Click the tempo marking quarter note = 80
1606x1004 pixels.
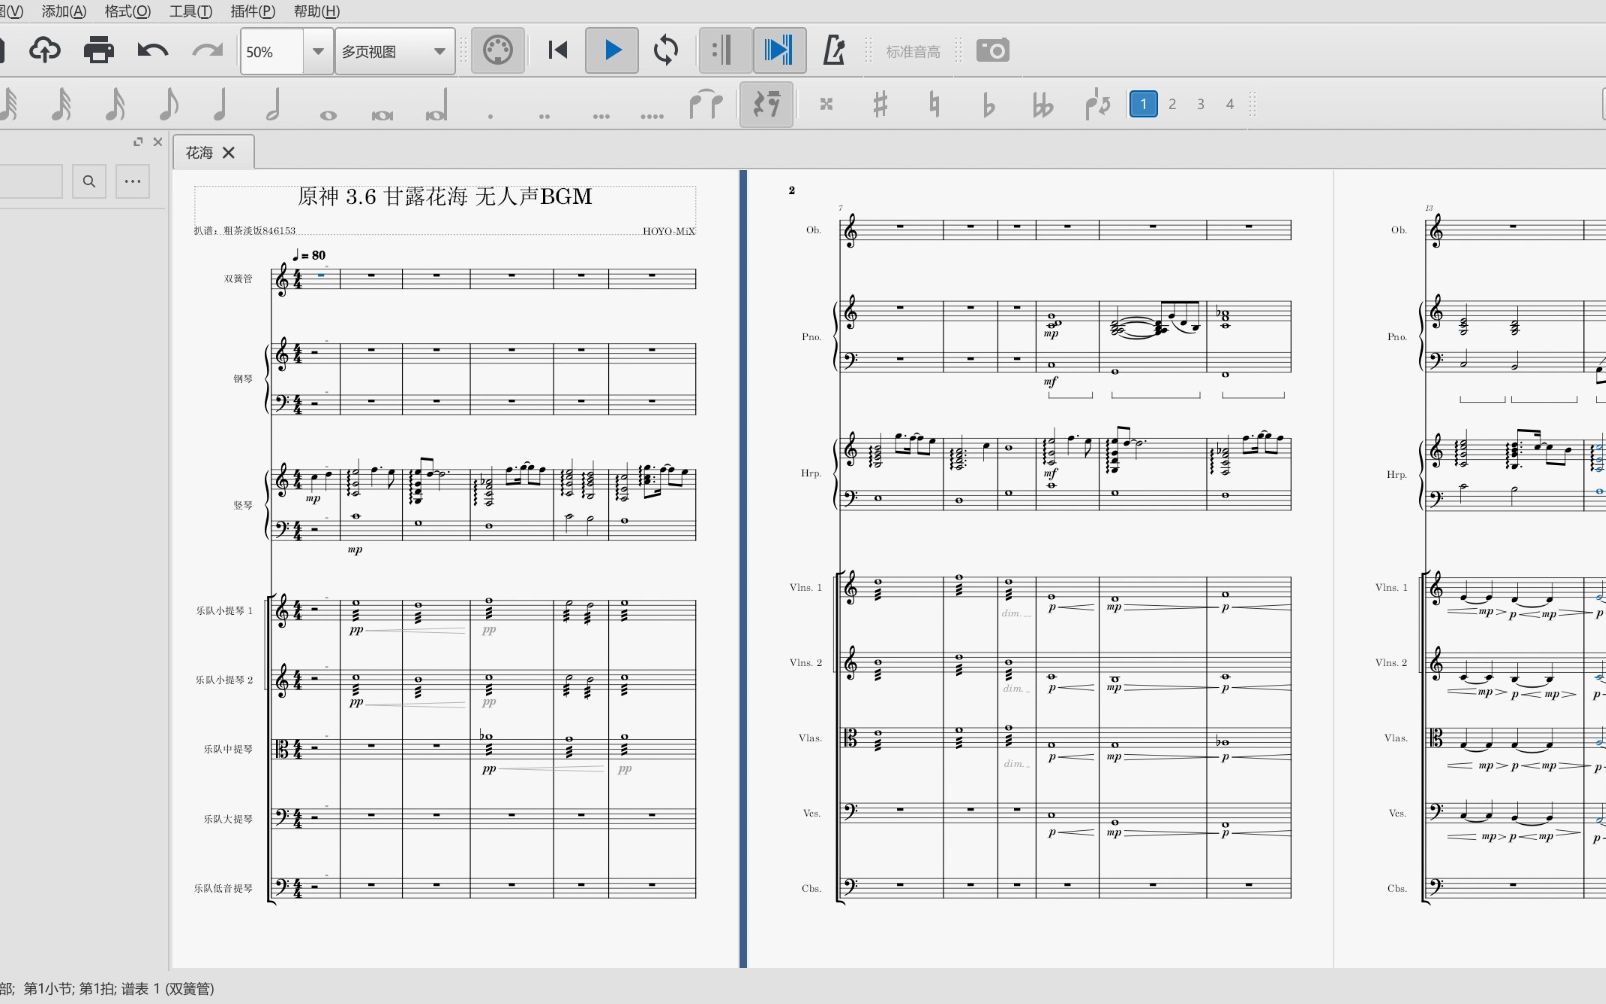[x=309, y=255]
